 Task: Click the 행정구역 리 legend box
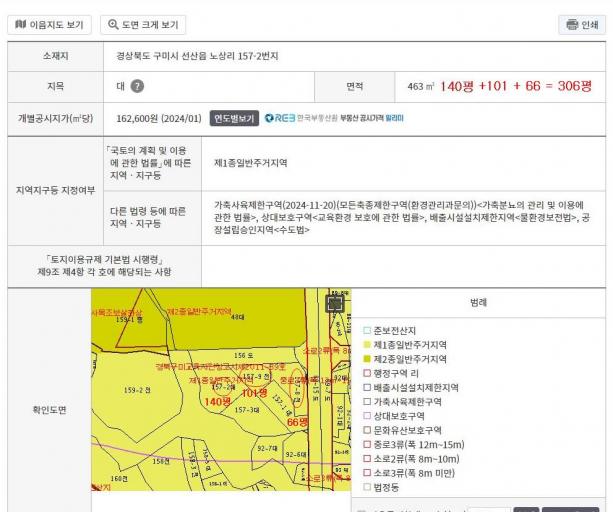(x=367, y=373)
